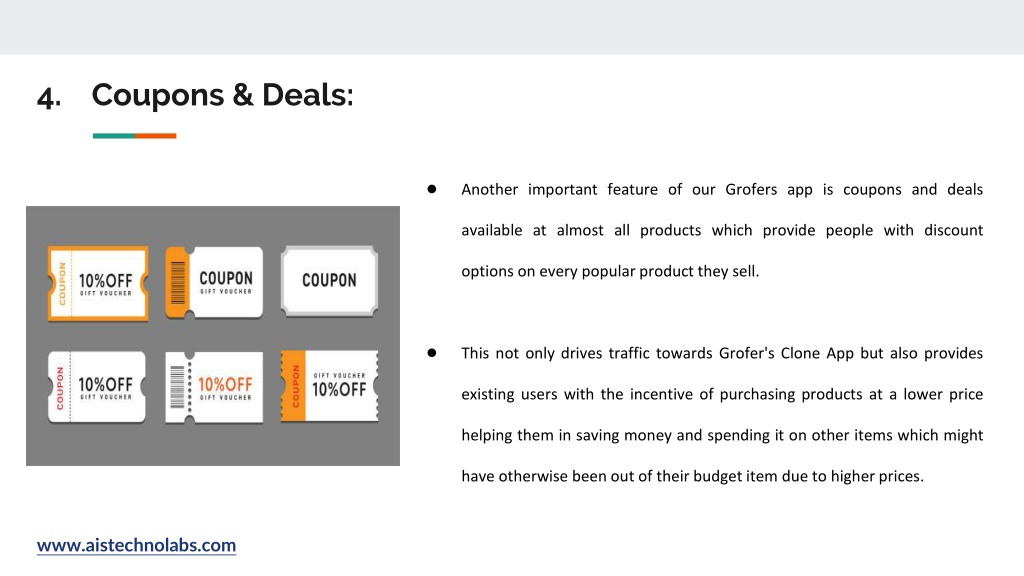Click the teal part of the title underline
This screenshot has height=576, width=1024.
[x=114, y=136]
